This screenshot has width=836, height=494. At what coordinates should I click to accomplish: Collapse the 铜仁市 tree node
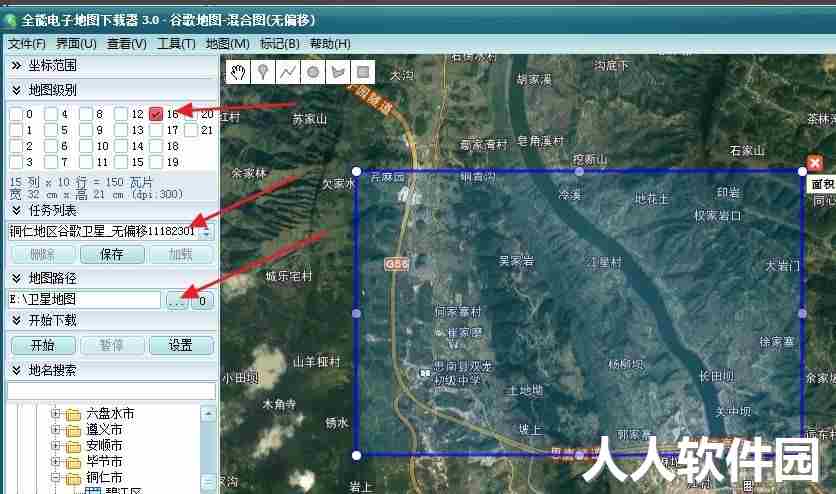click(x=55, y=477)
